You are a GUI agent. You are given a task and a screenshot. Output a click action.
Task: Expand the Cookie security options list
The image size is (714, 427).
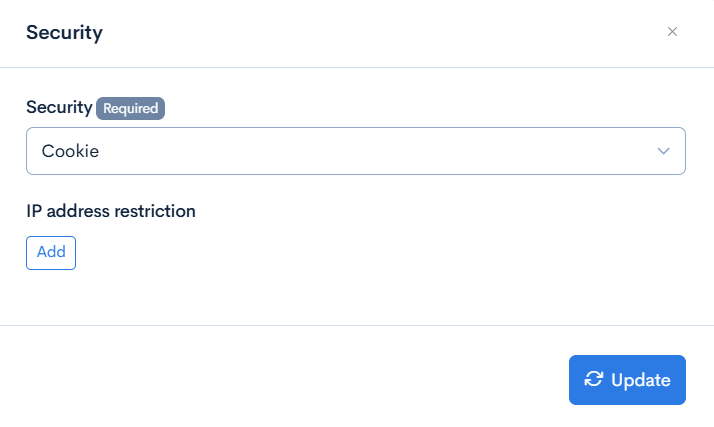point(355,151)
